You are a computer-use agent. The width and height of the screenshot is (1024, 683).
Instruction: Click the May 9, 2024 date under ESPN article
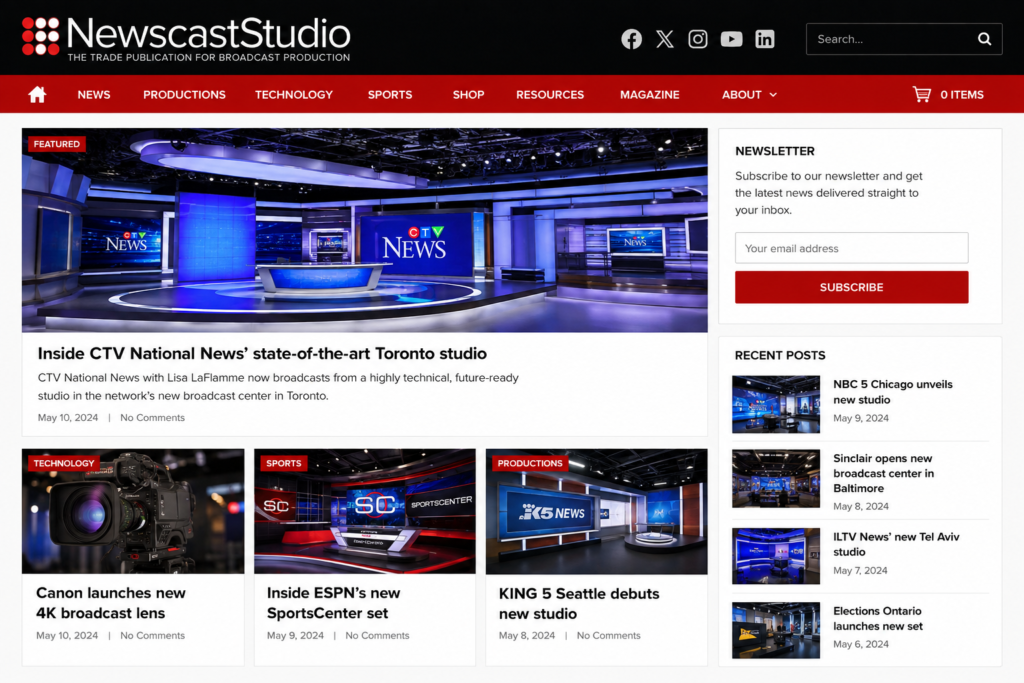(295, 635)
